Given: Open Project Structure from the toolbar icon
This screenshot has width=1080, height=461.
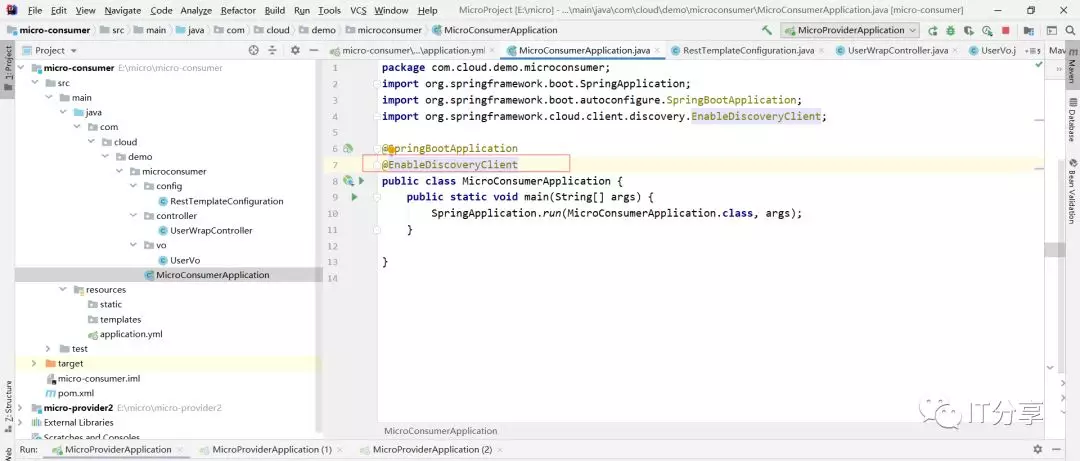Looking at the screenshot, I should coord(1028,30).
